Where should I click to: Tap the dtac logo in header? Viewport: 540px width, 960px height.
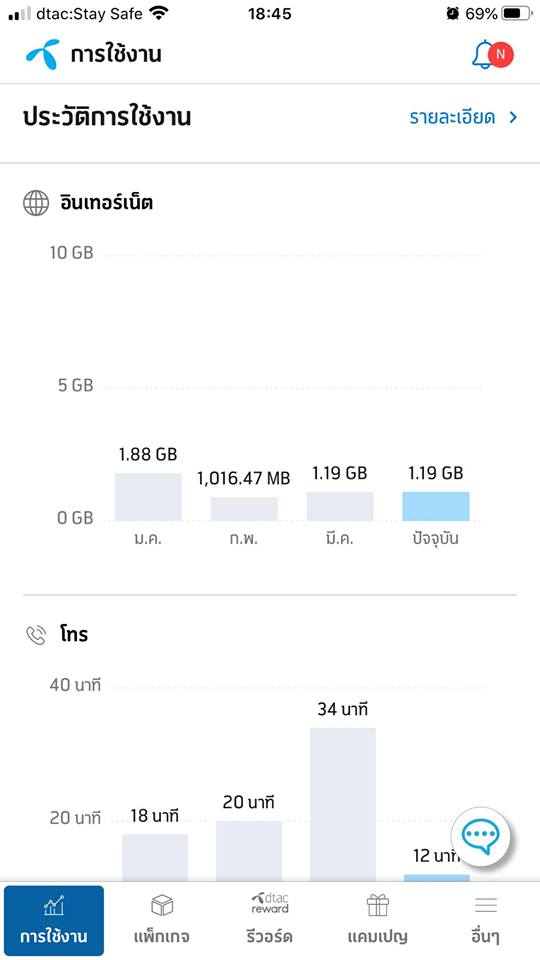pos(43,54)
